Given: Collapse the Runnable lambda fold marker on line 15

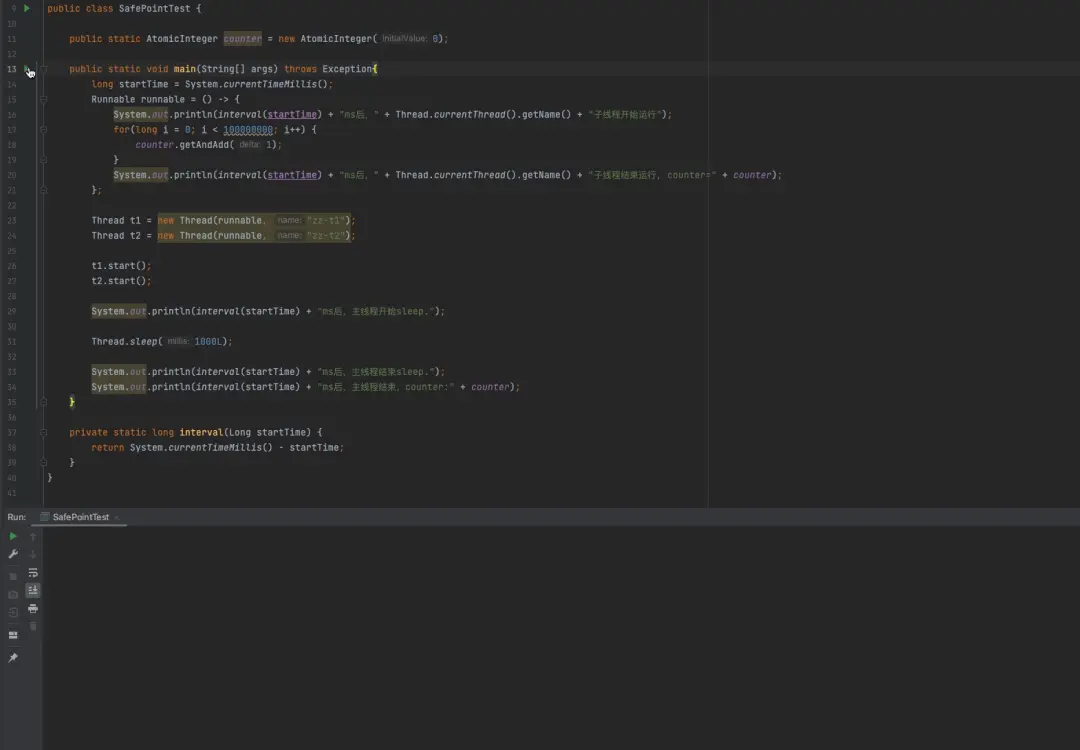Looking at the screenshot, I should (x=44, y=100).
